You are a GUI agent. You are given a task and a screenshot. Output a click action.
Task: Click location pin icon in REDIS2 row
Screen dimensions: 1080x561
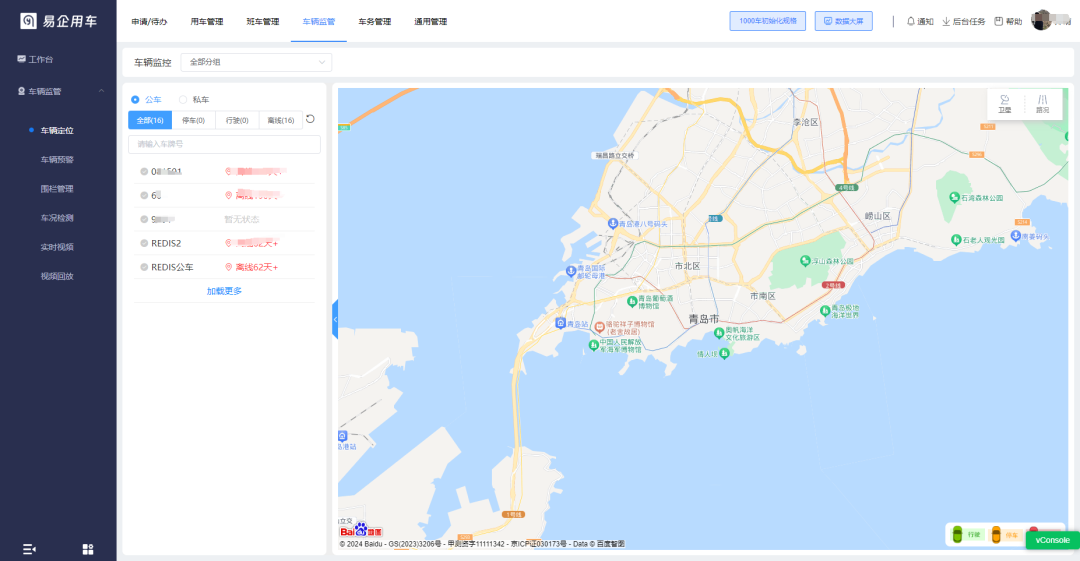[229, 243]
